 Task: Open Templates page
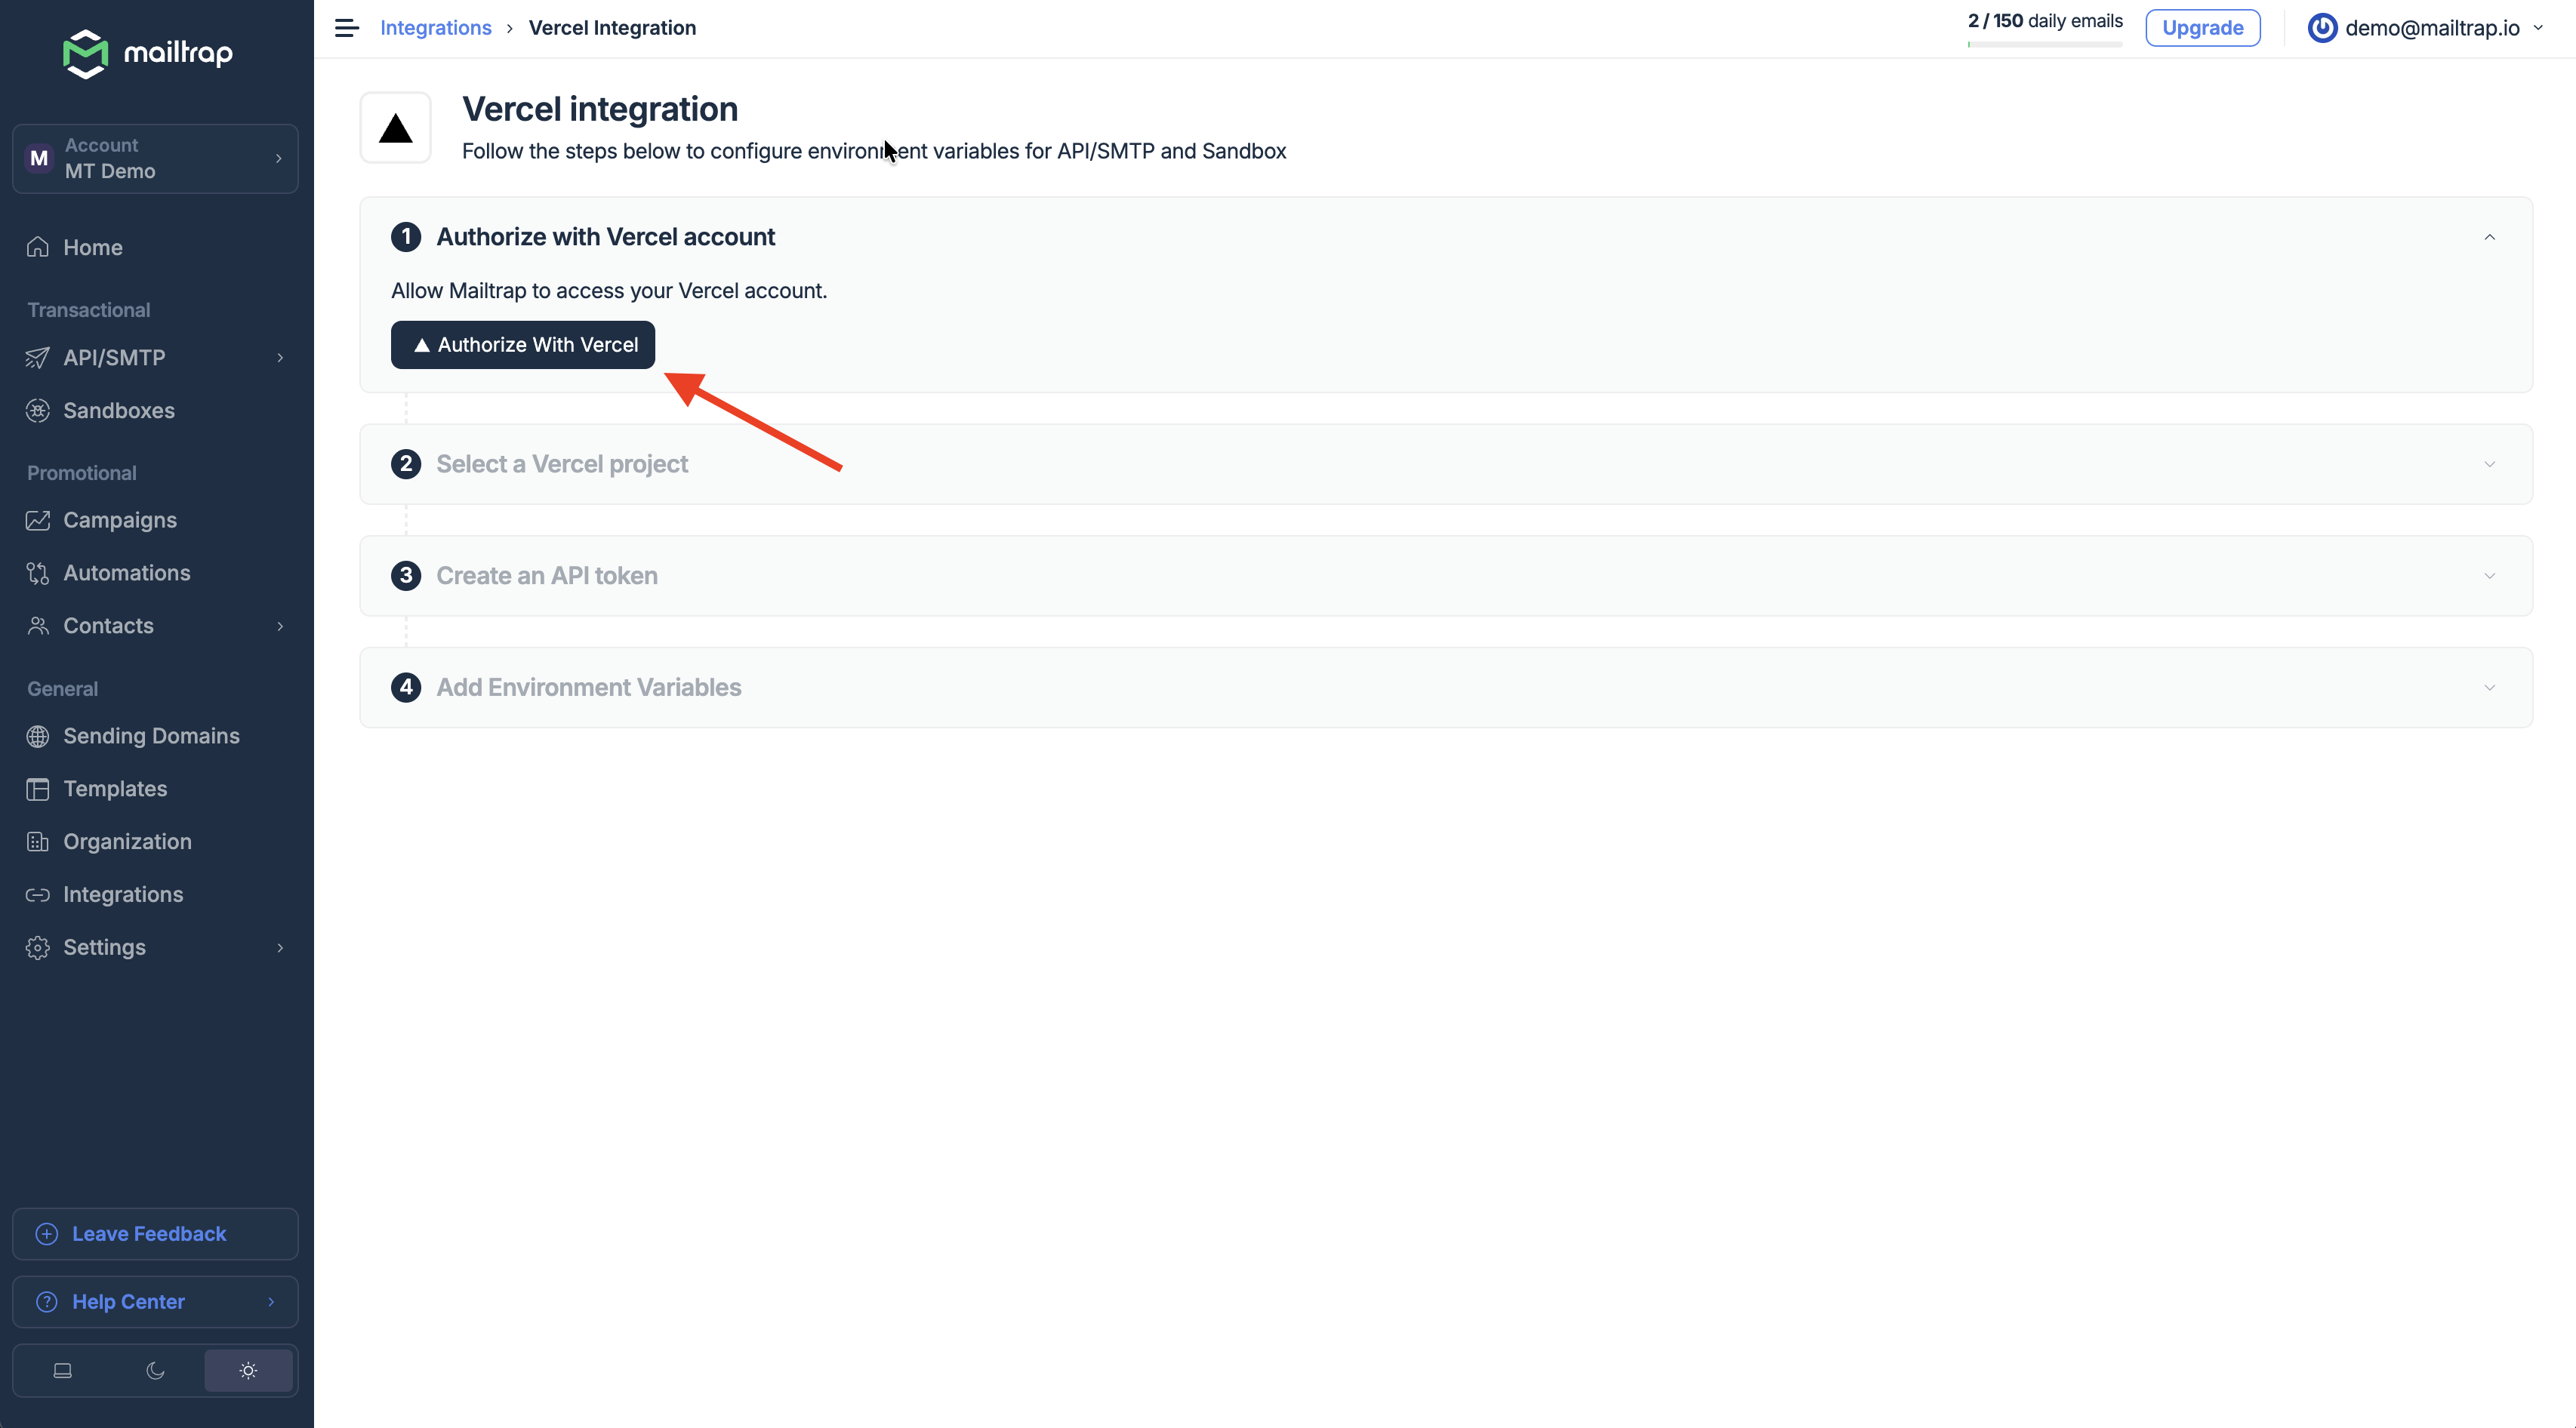pyautogui.click(x=115, y=789)
